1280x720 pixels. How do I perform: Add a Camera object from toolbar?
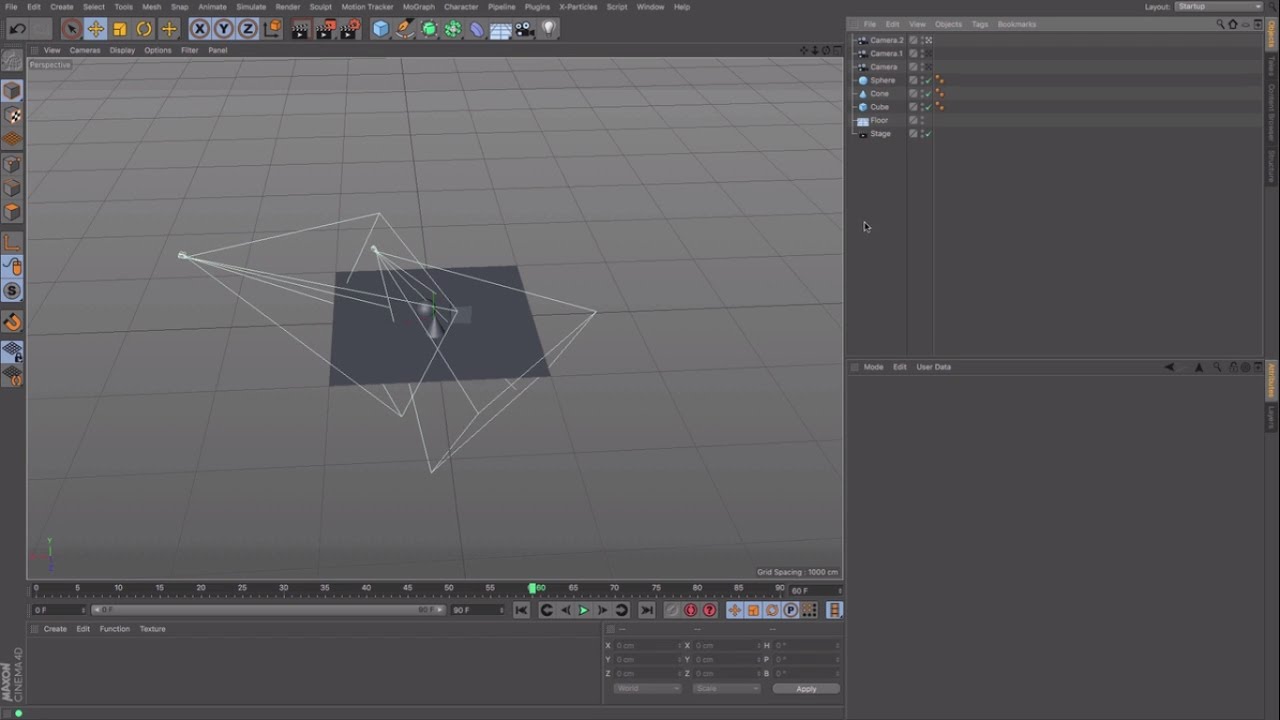coord(525,29)
